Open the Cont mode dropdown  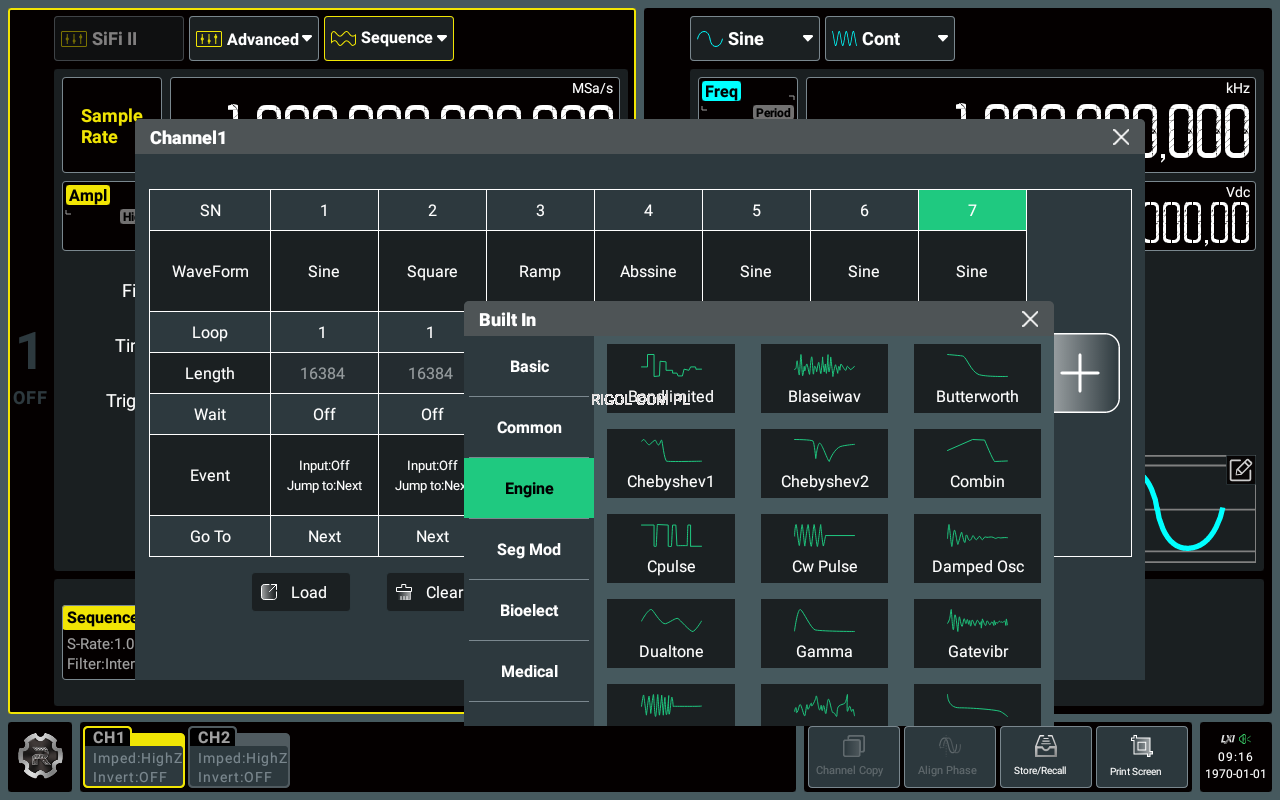pos(889,39)
